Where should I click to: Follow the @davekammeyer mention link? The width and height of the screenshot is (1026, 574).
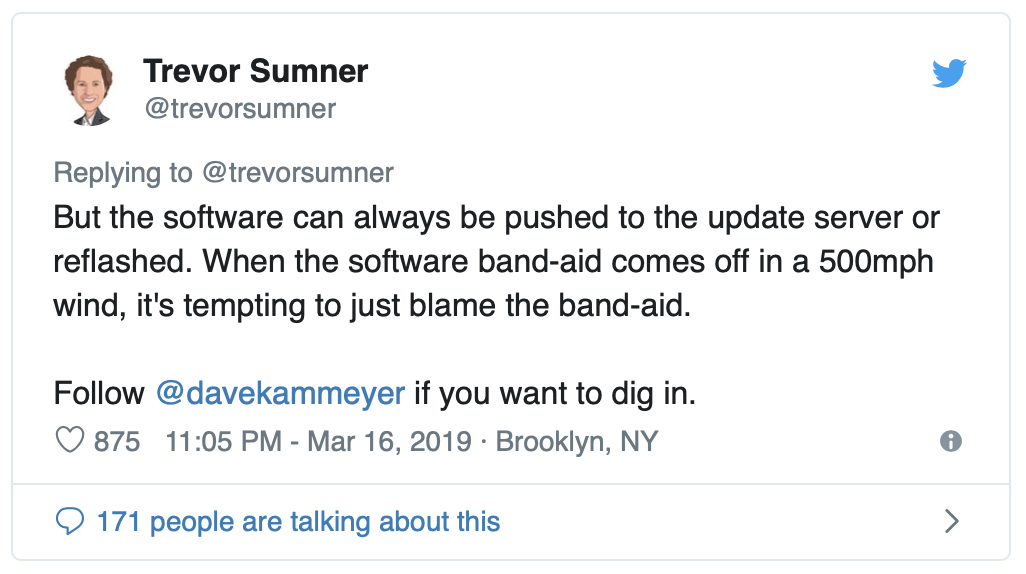pos(280,393)
